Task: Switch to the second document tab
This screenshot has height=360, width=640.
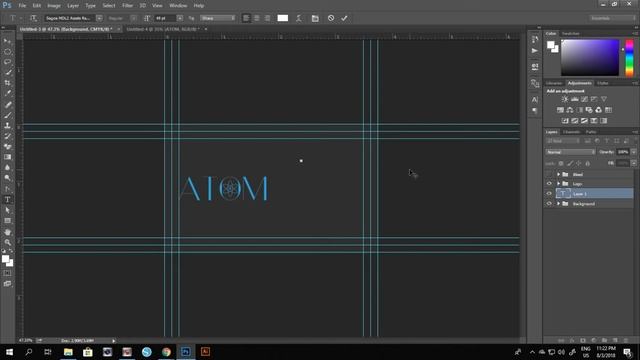Action: pos(163,29)
